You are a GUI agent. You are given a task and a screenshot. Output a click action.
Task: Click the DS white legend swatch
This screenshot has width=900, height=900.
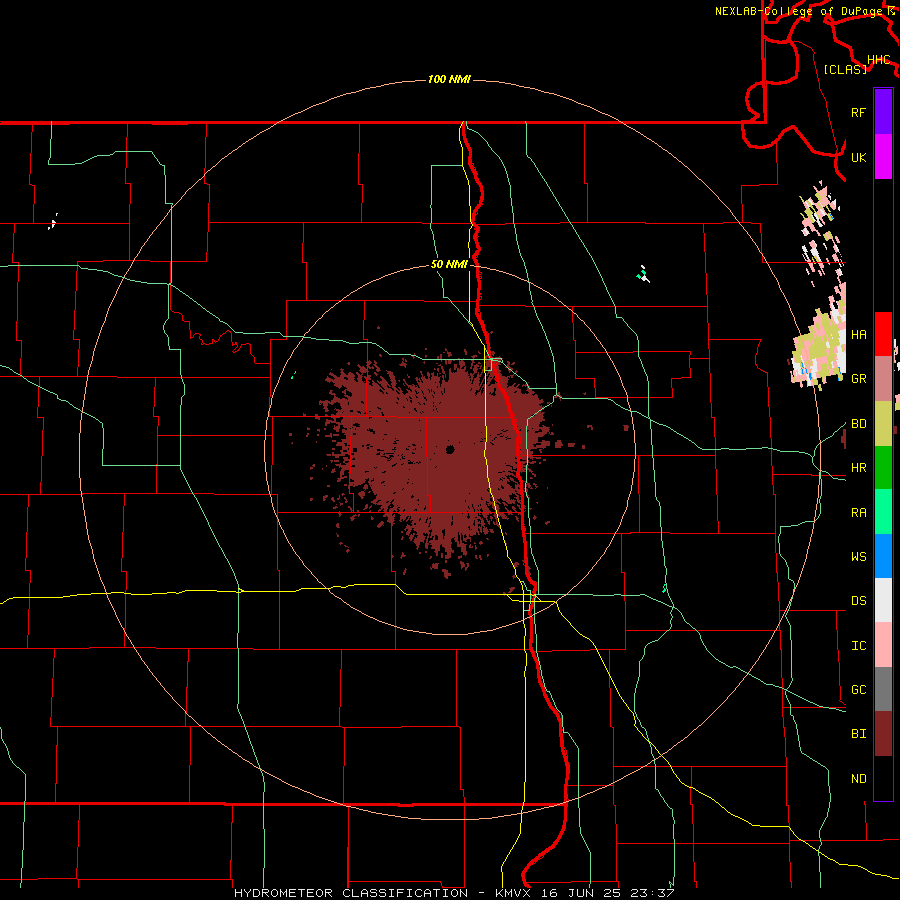[x=883, y=600]
